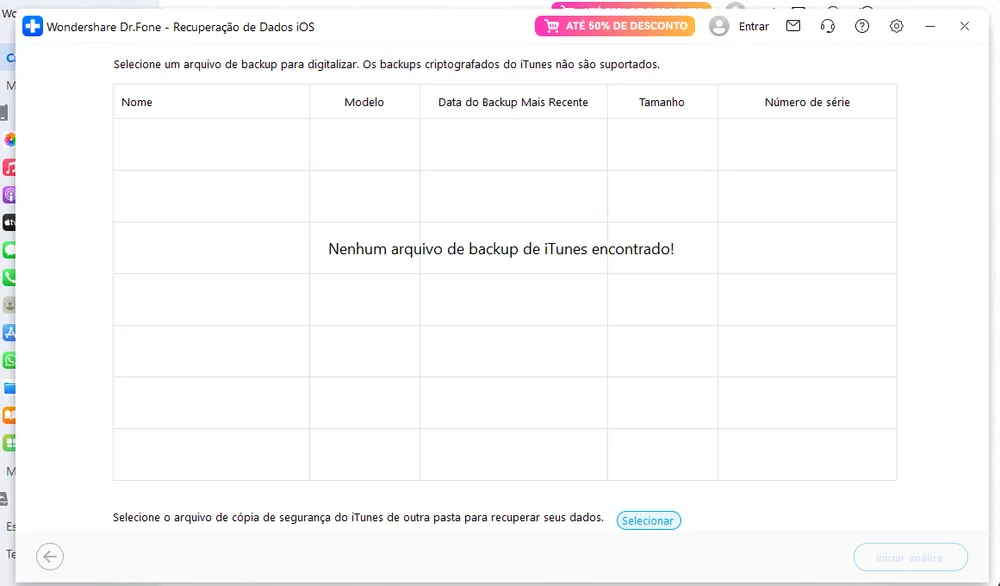Go back with the left arrow button
Viewport: 1000px width, 586px height.
(50, 557)
